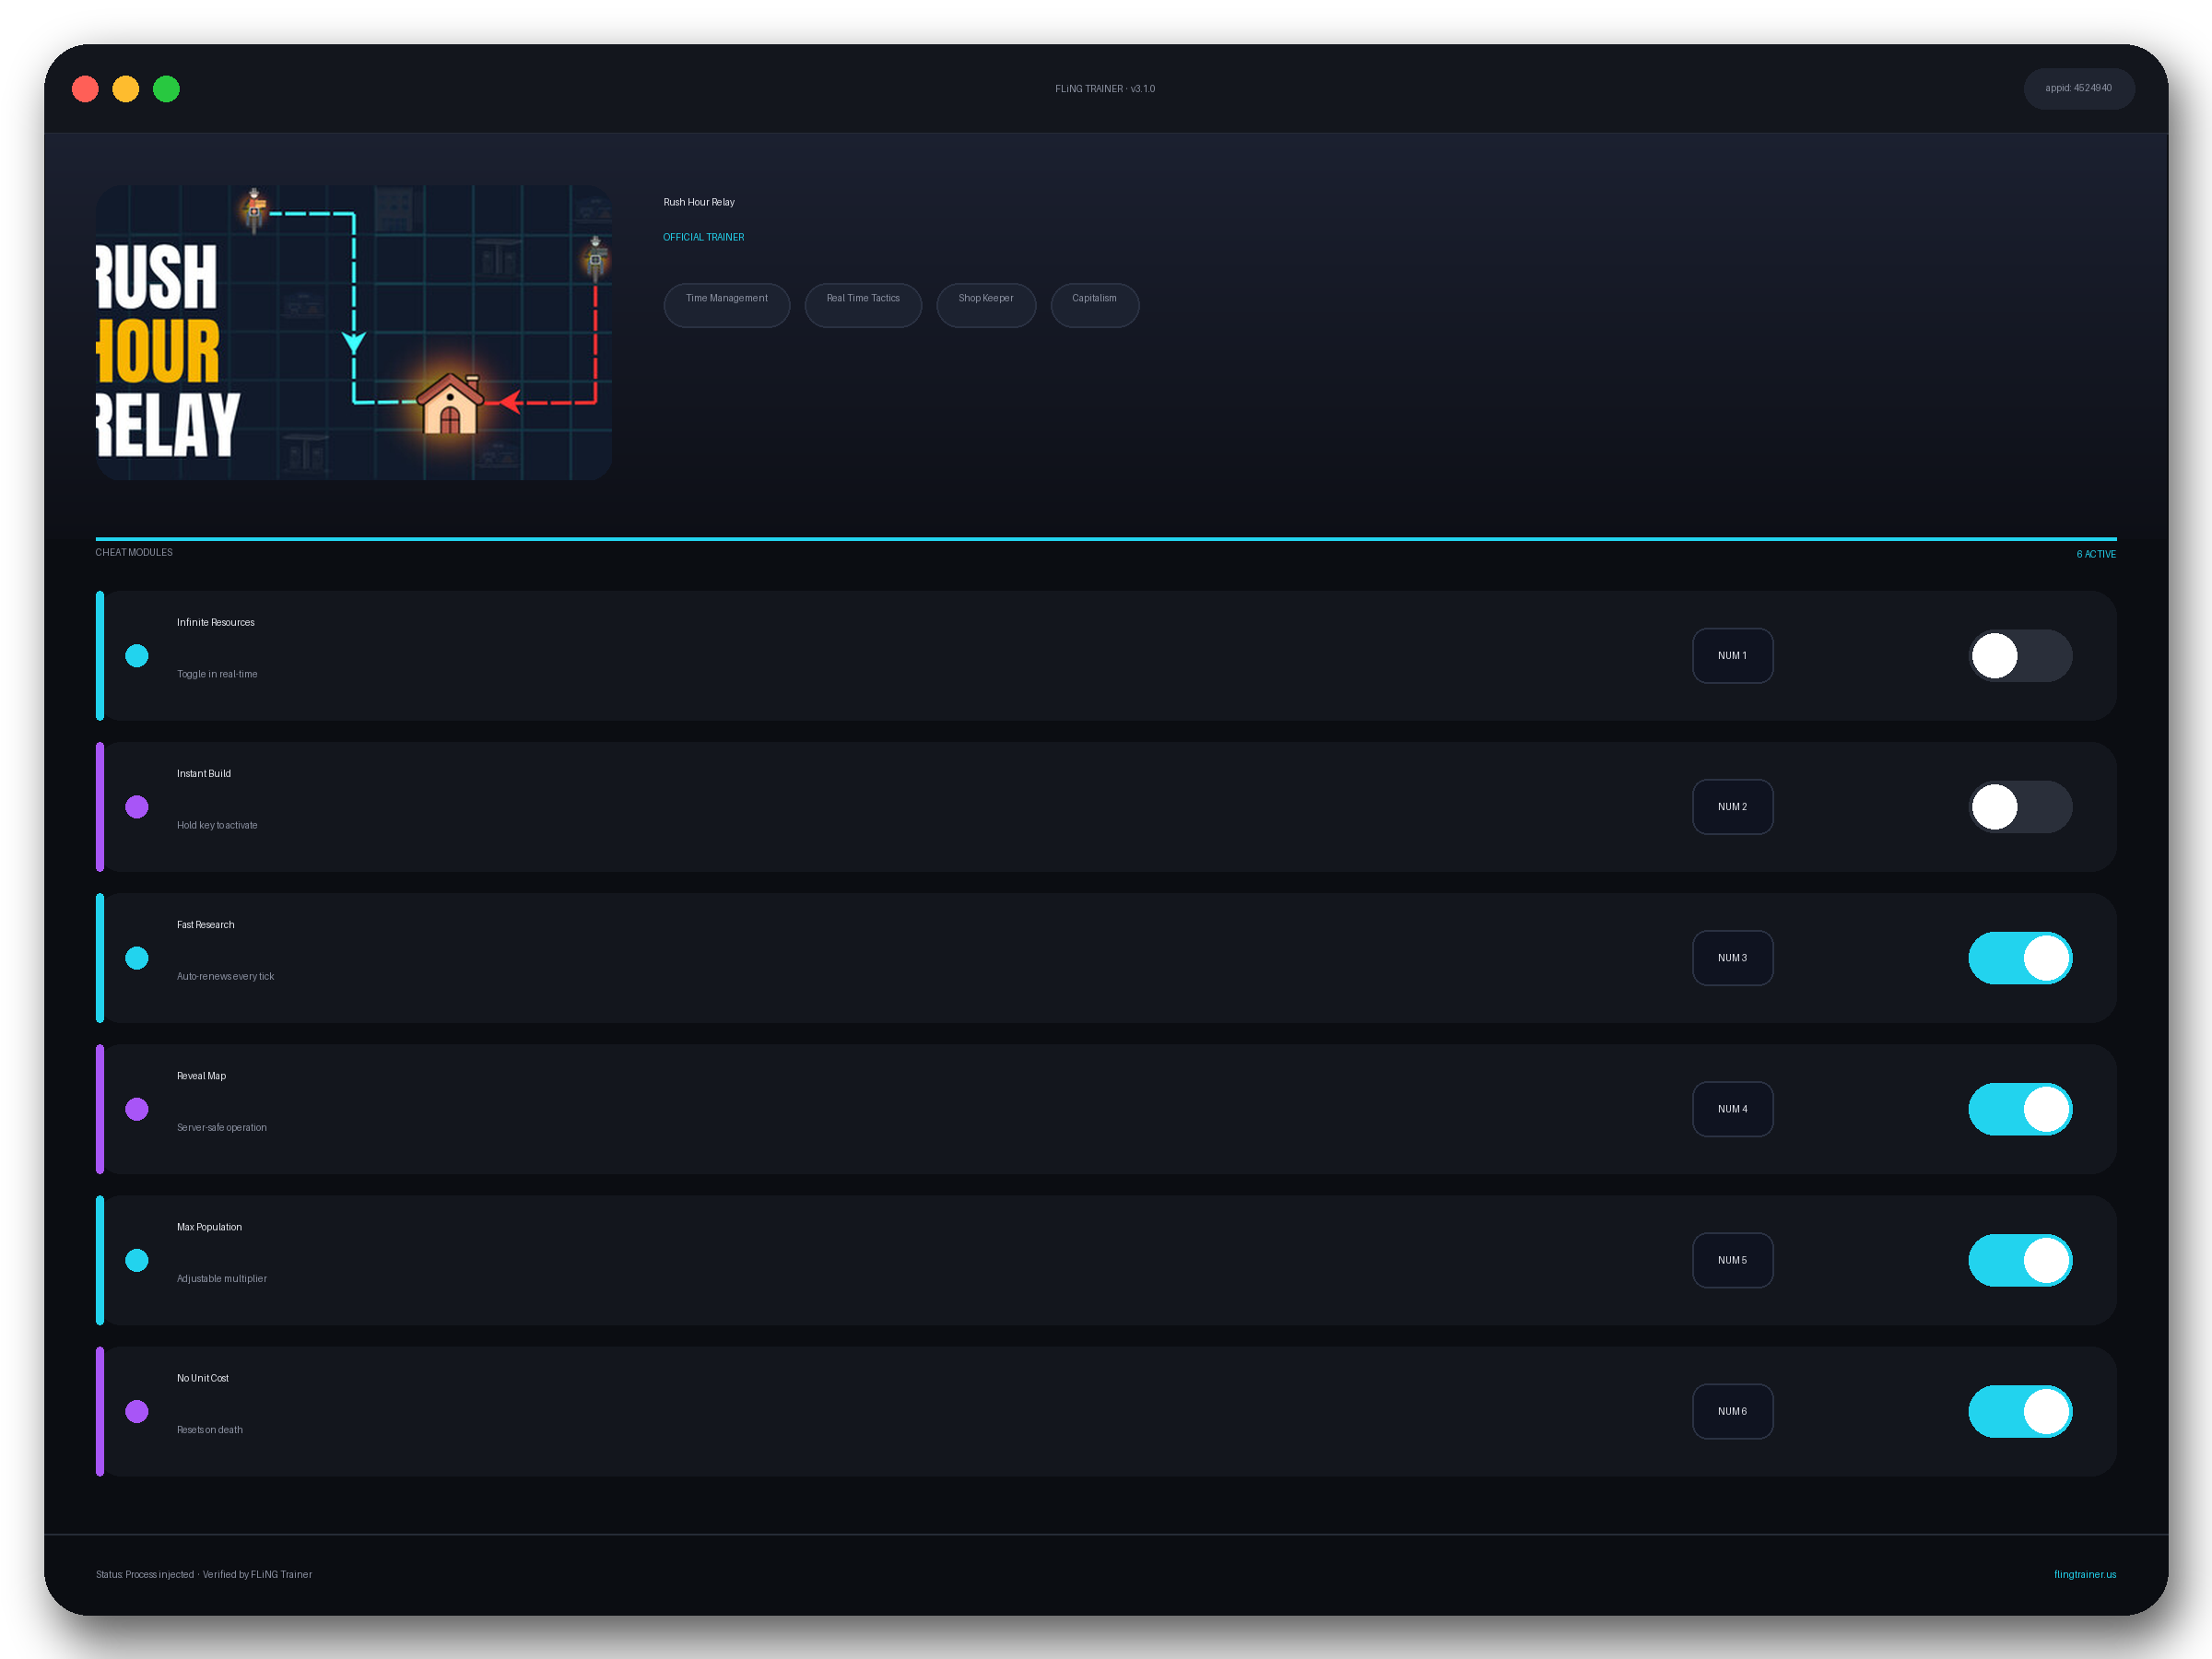Click the Infinite Resources module name
Screen dimensions: 2212x1659
click(216, 622)
